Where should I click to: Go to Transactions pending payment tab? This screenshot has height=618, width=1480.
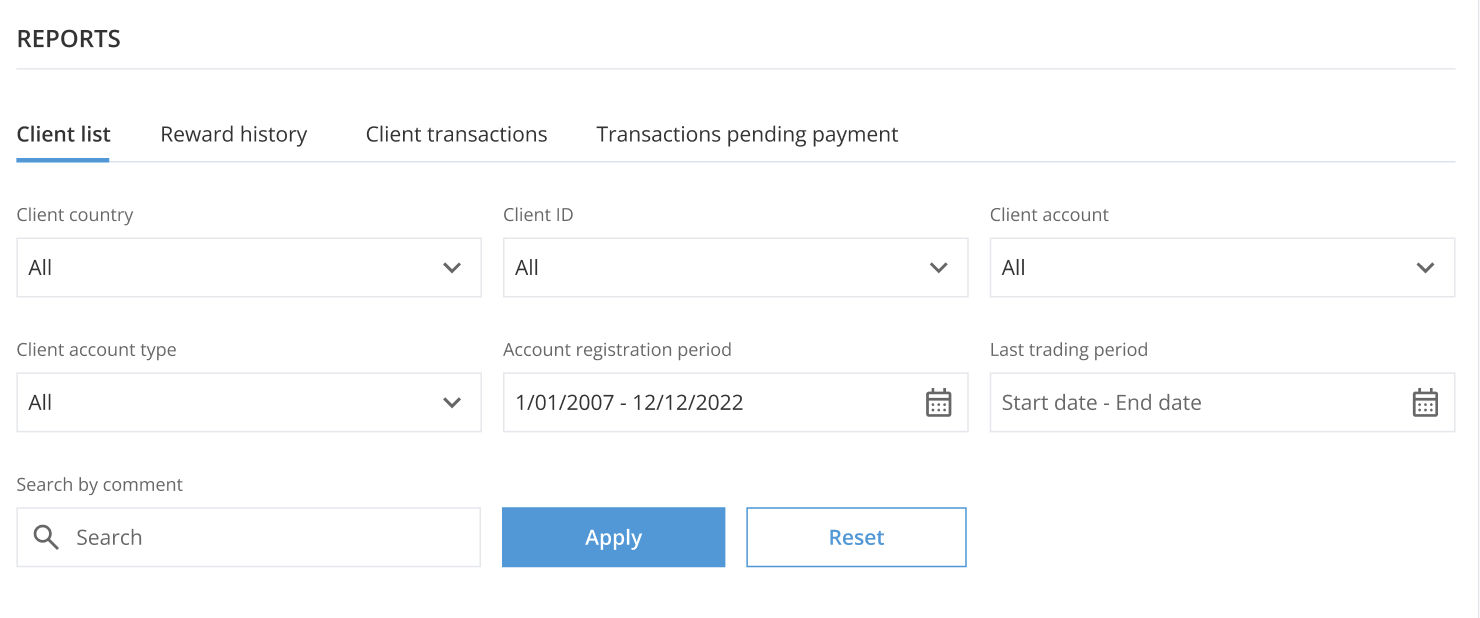click(747, 134)
